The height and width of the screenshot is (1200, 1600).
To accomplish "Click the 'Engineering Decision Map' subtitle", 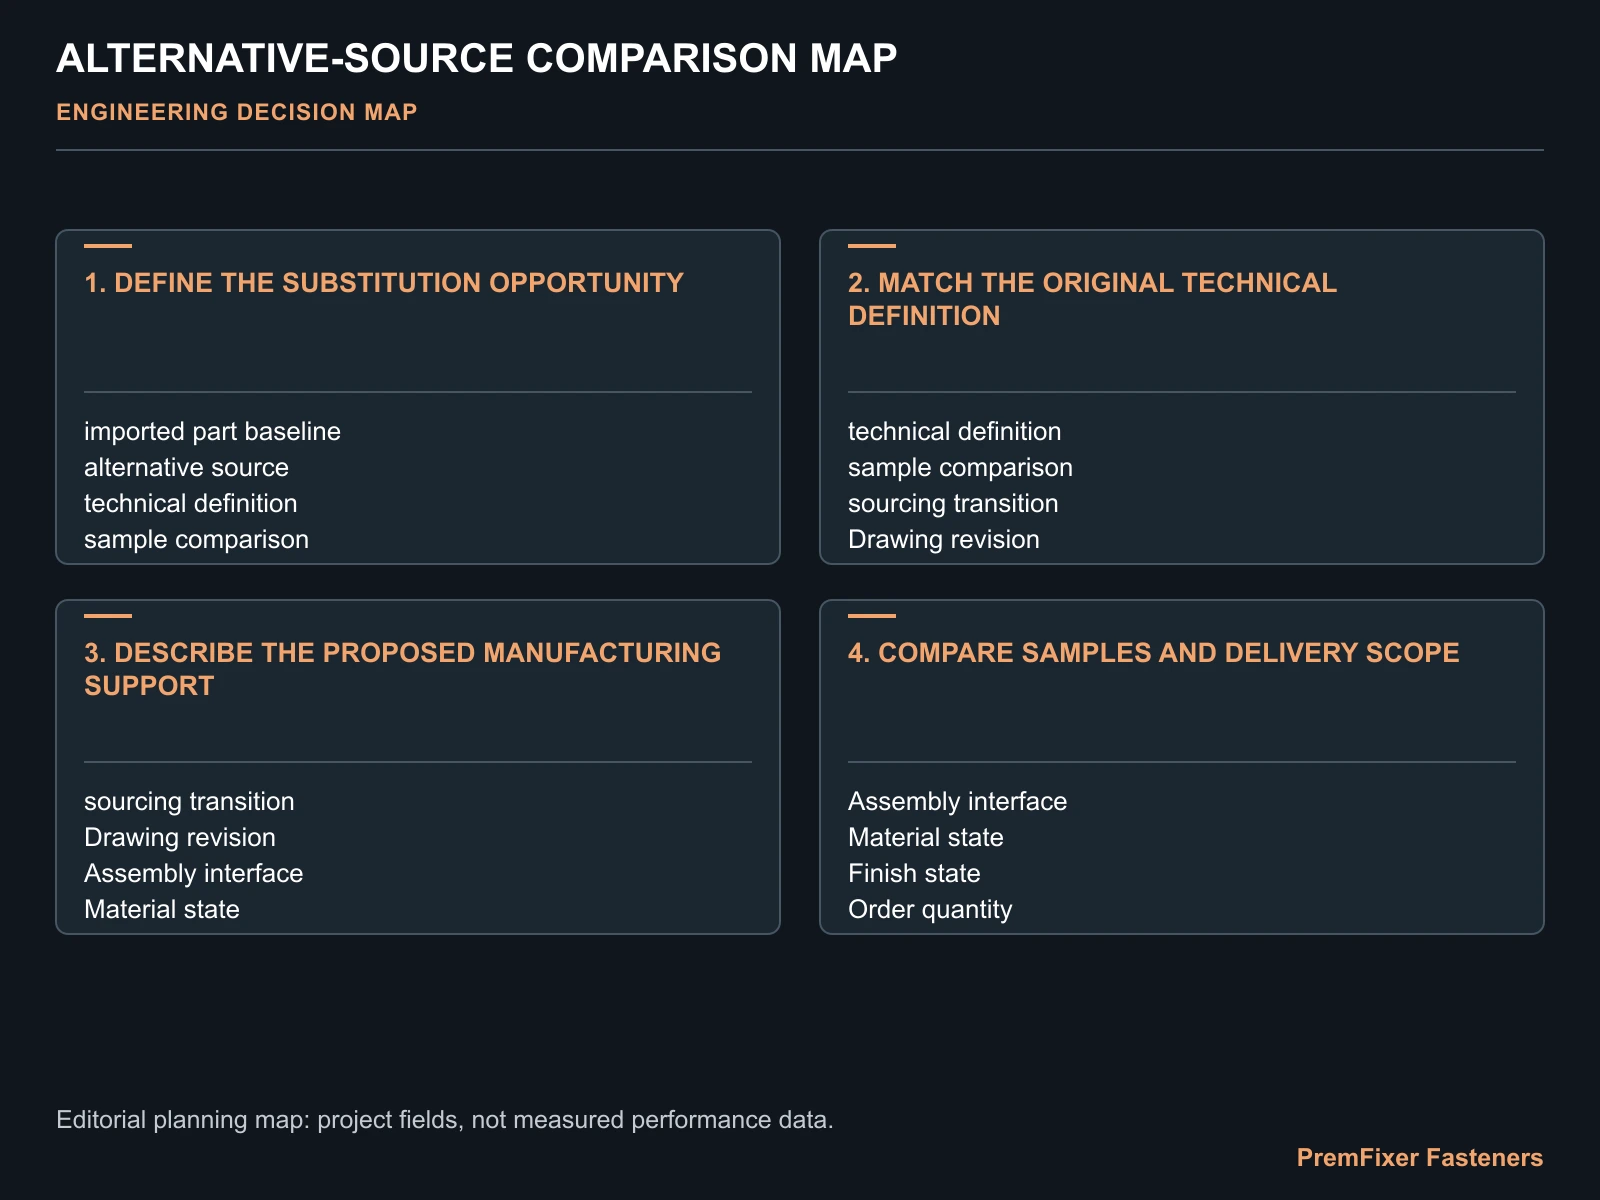I will pos(236,112).
